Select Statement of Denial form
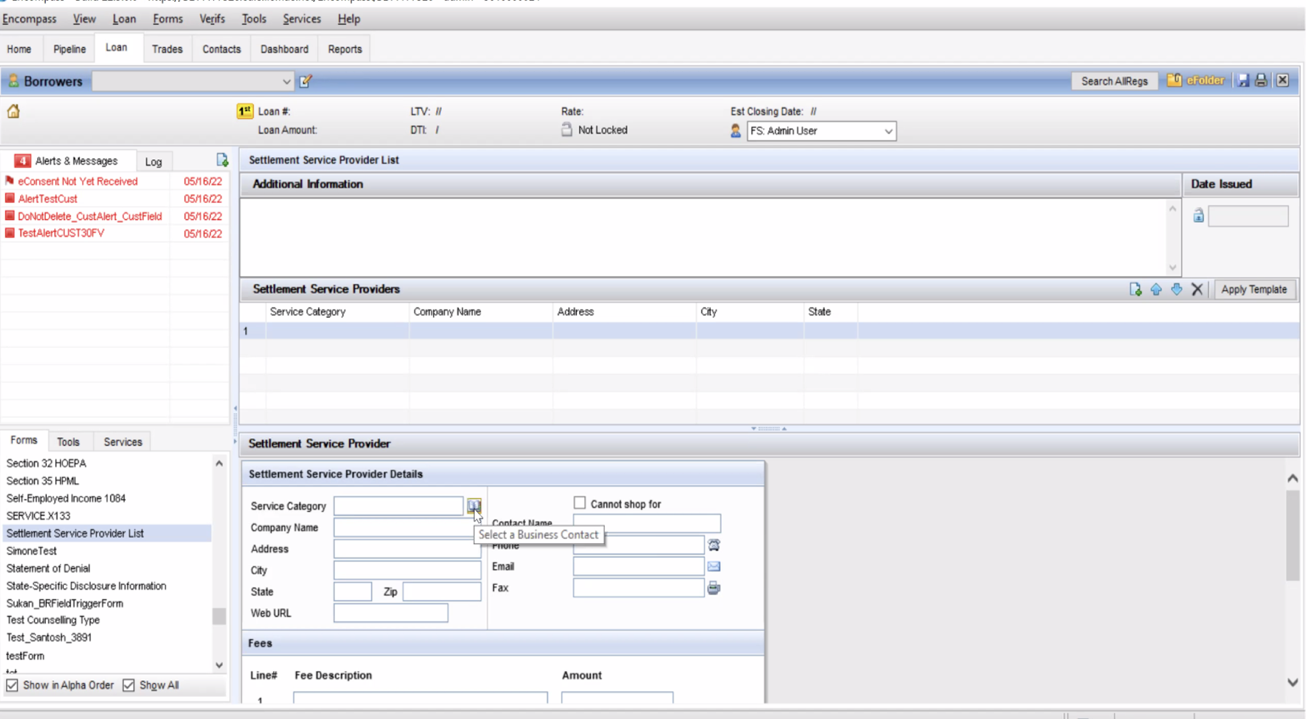Image resolution: width=1306 pixels, height=719 pixels. pyautogui.click(x=48, y=568)
